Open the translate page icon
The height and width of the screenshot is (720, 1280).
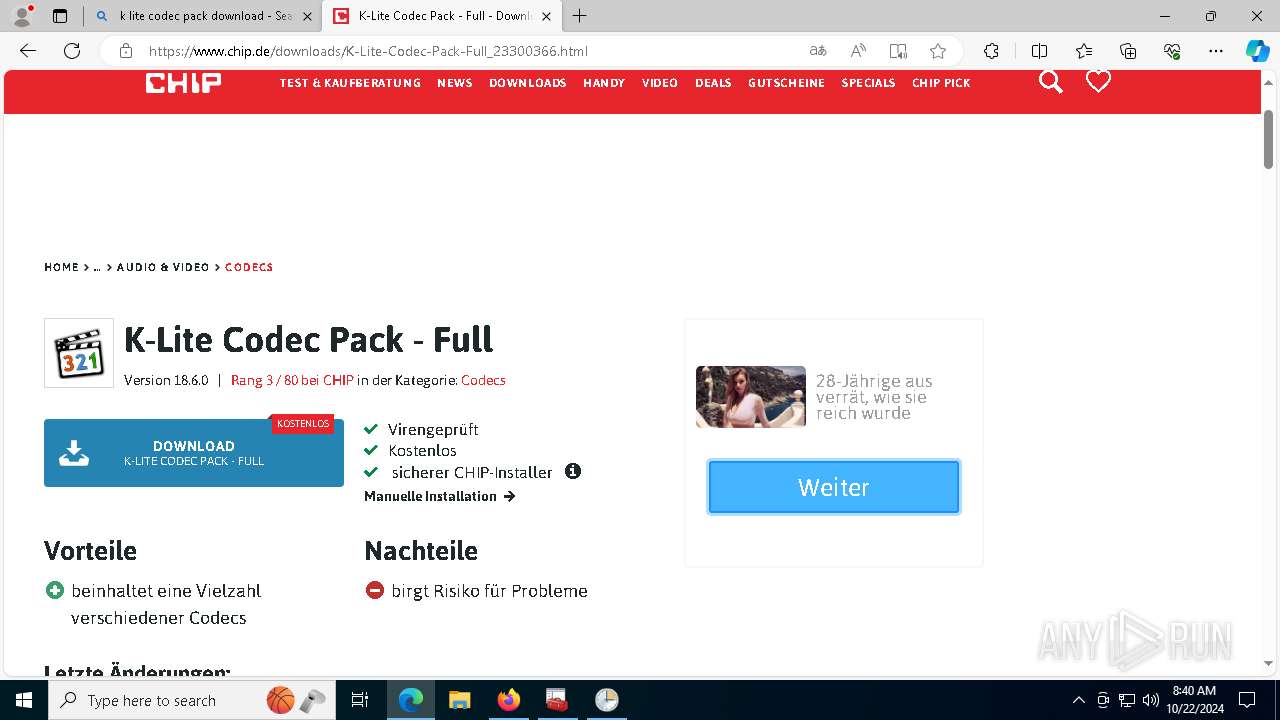click(x=818, y=51)
